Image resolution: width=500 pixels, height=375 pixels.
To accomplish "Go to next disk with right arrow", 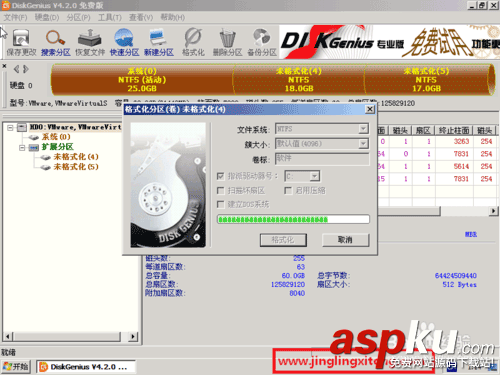I will coord(26,69).
